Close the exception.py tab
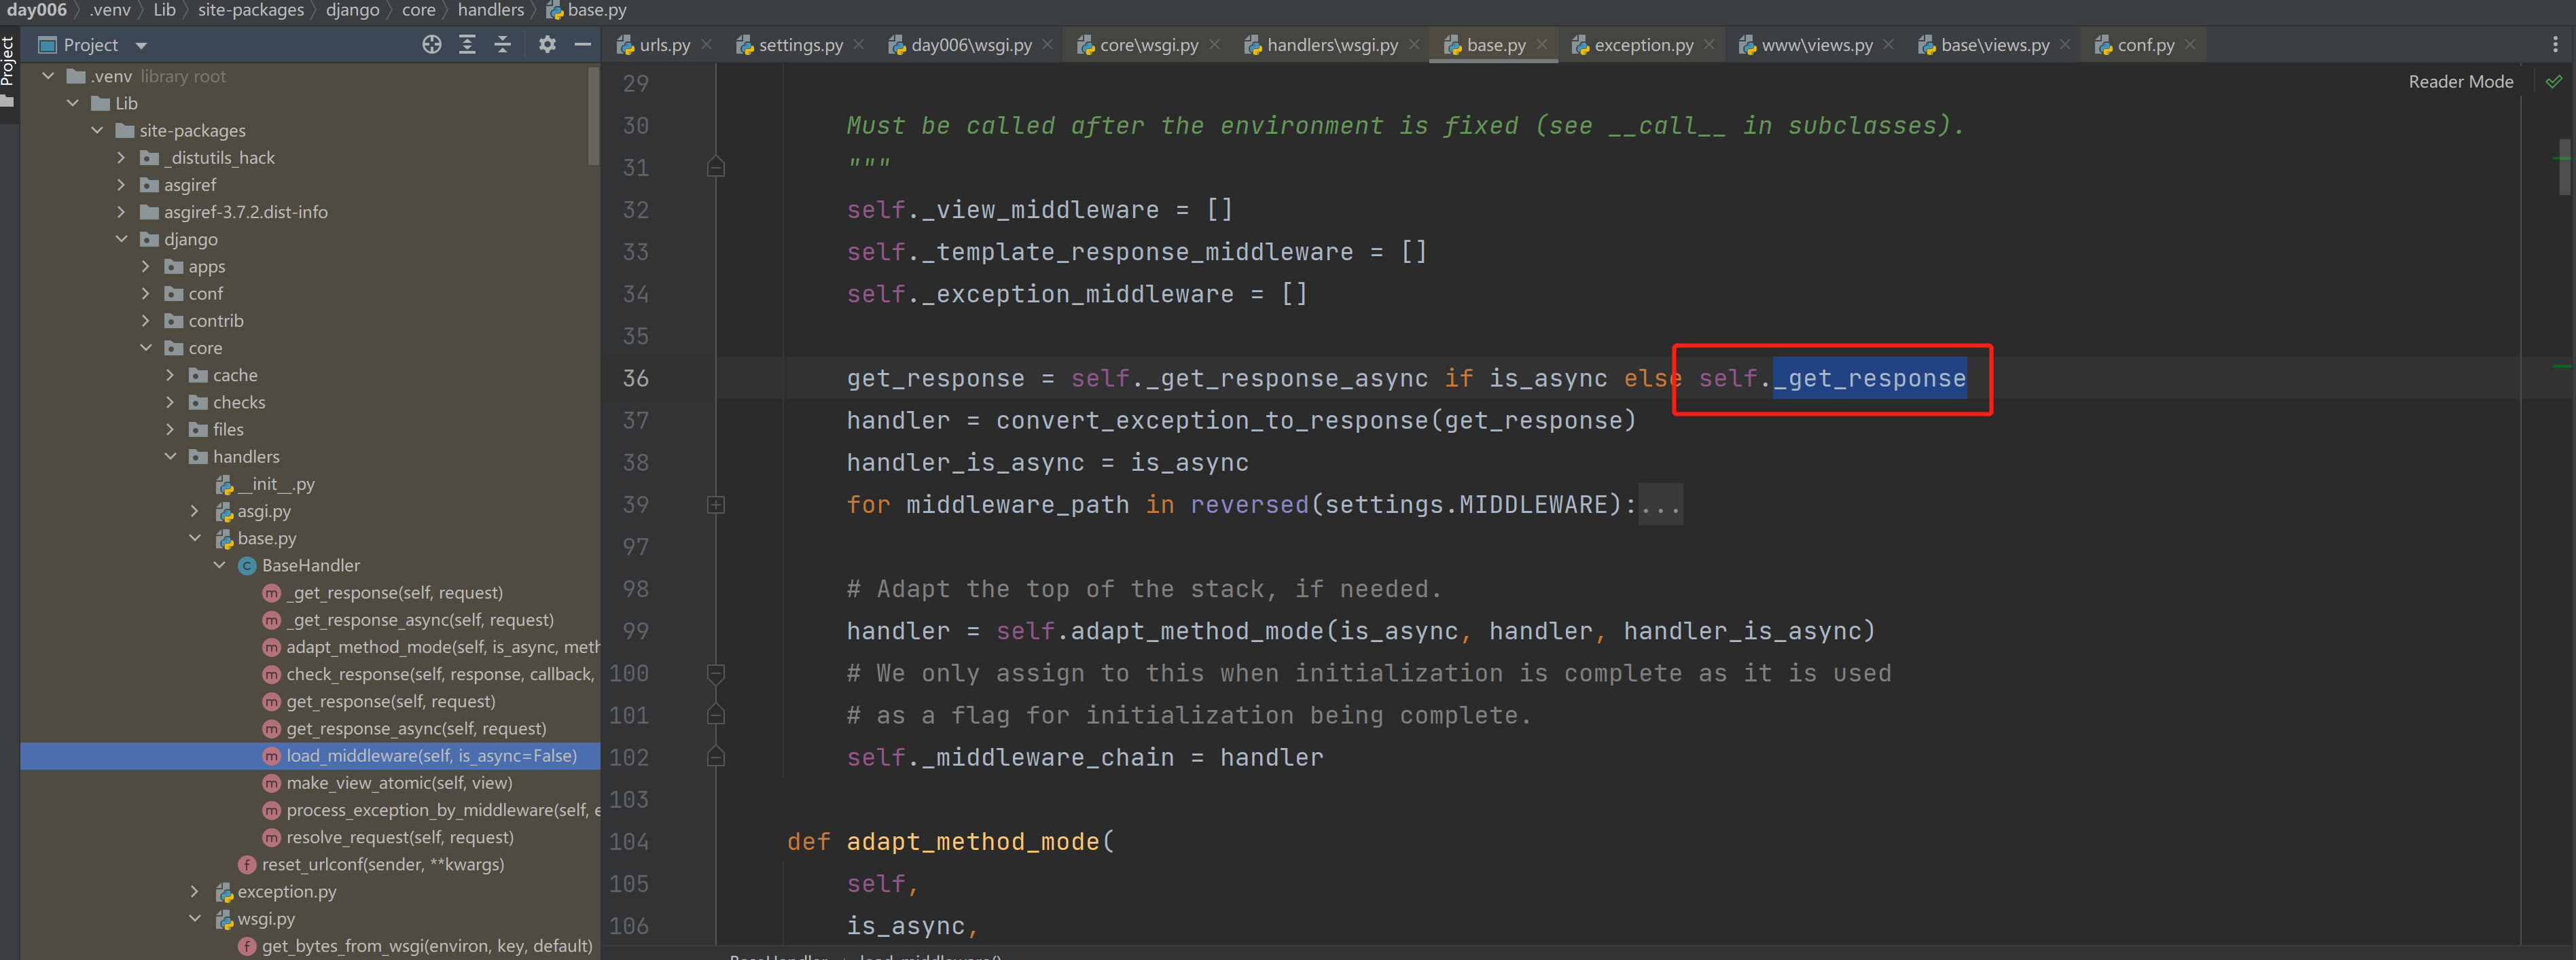Screen dimensions: 2576x960 click(1709, 45)
